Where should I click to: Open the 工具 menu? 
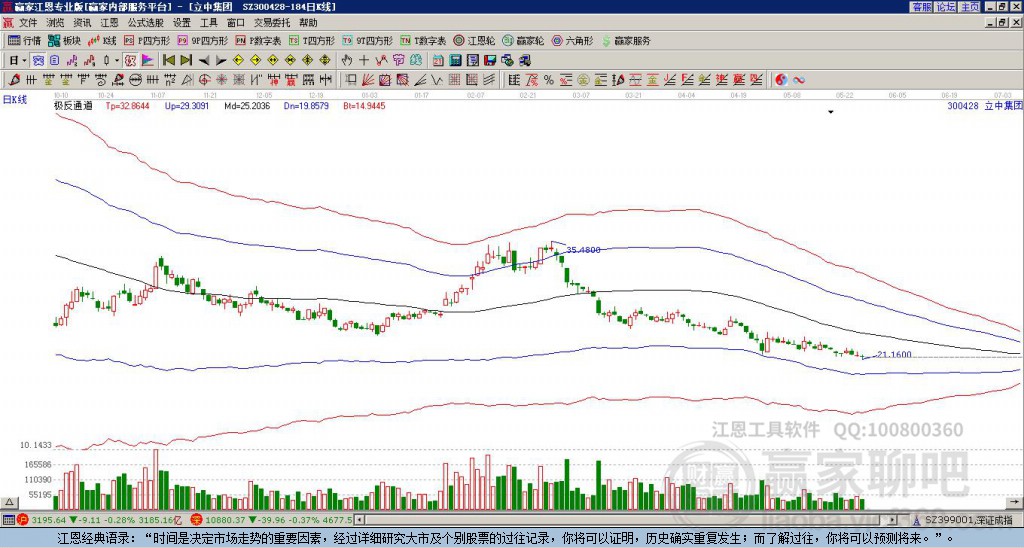pos(208,23)
